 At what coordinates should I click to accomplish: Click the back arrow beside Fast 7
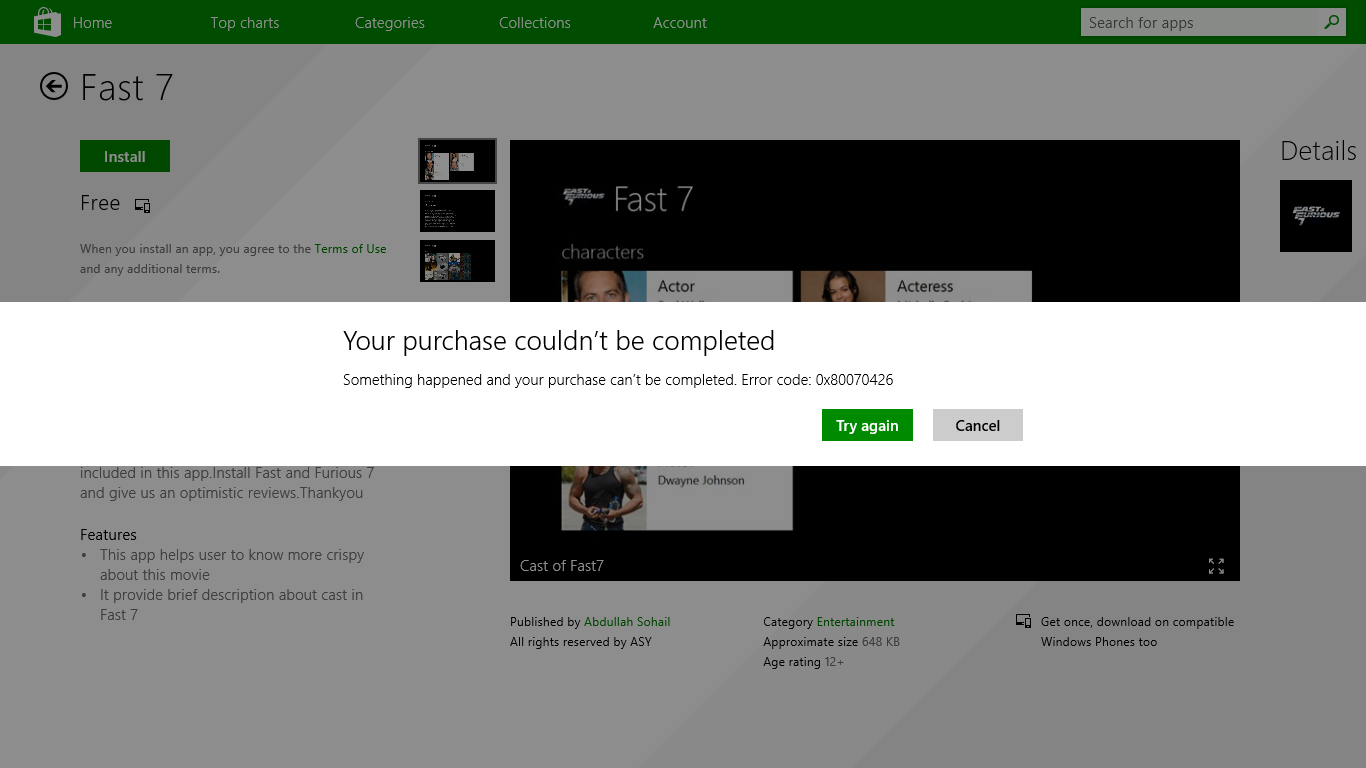tap(54, 87)
